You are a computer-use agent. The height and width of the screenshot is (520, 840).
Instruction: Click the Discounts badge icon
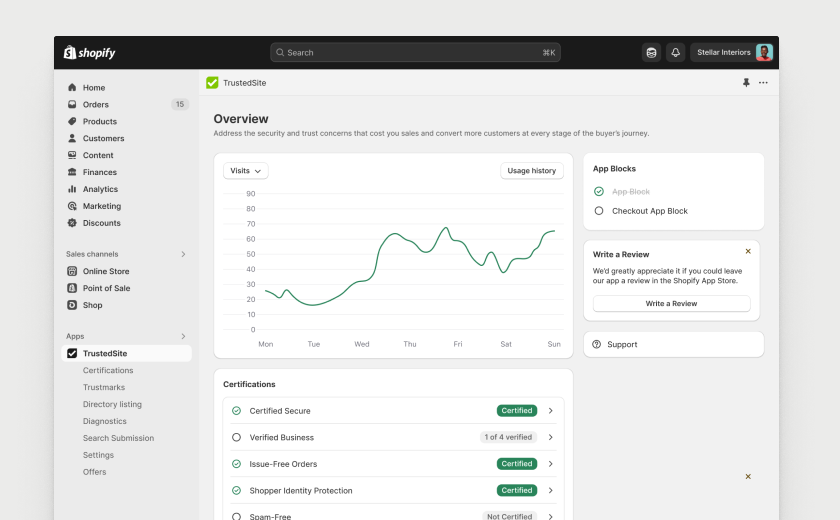[x=72, y=223]
